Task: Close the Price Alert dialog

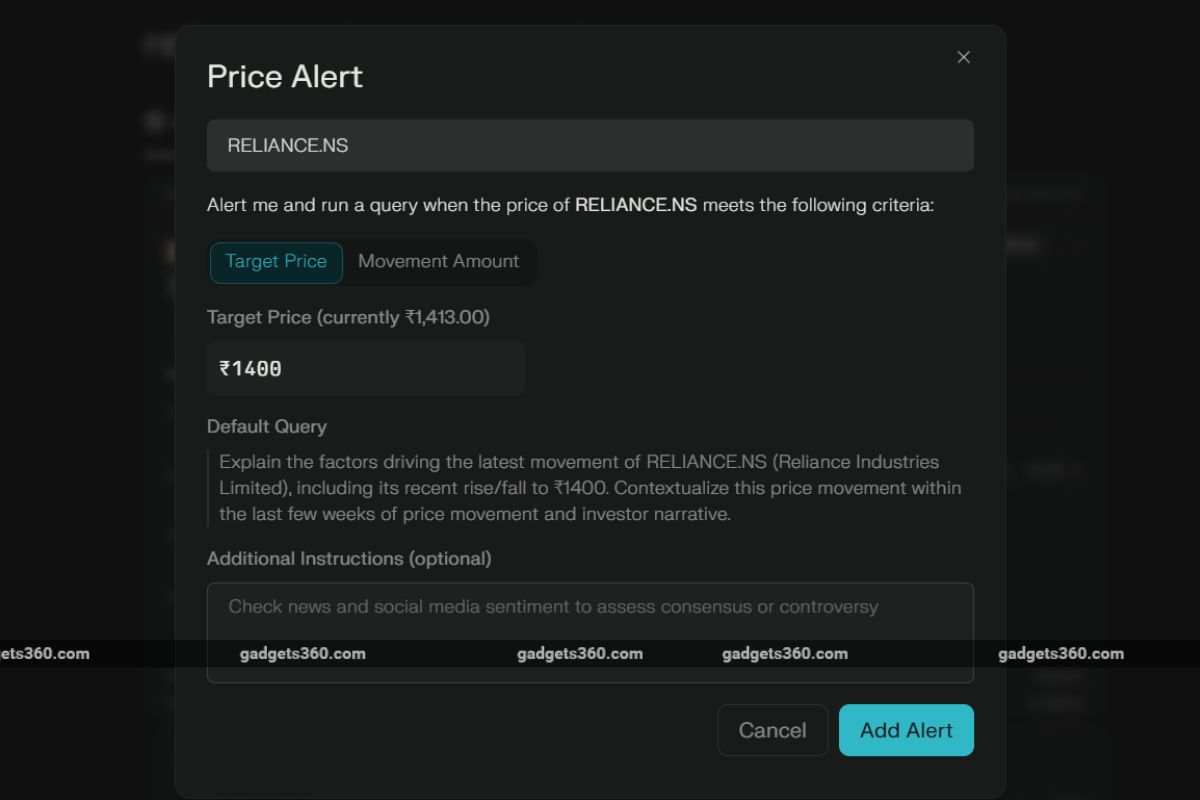Action: point(963,58)
